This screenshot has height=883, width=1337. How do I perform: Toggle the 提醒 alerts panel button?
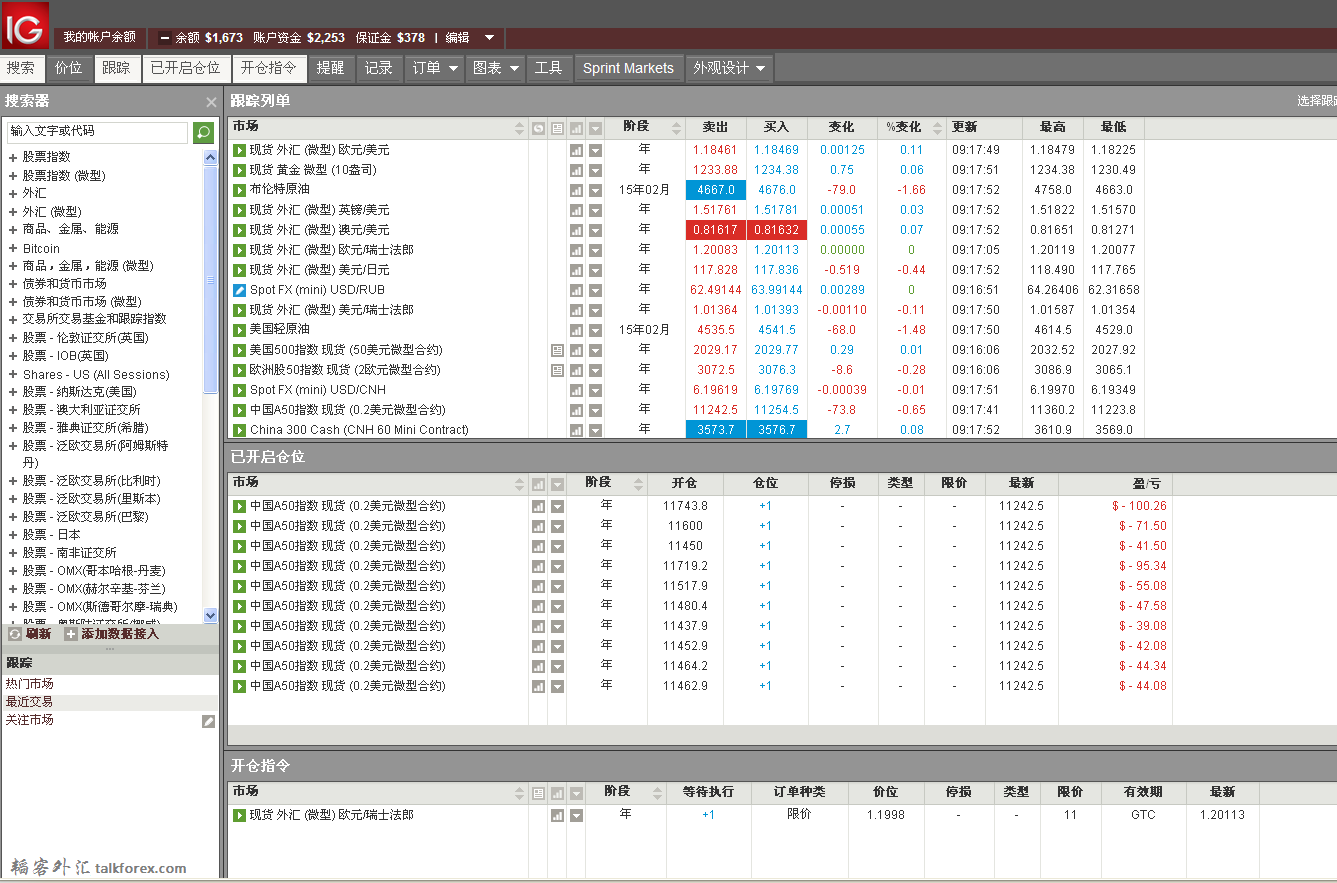[330, 68]
